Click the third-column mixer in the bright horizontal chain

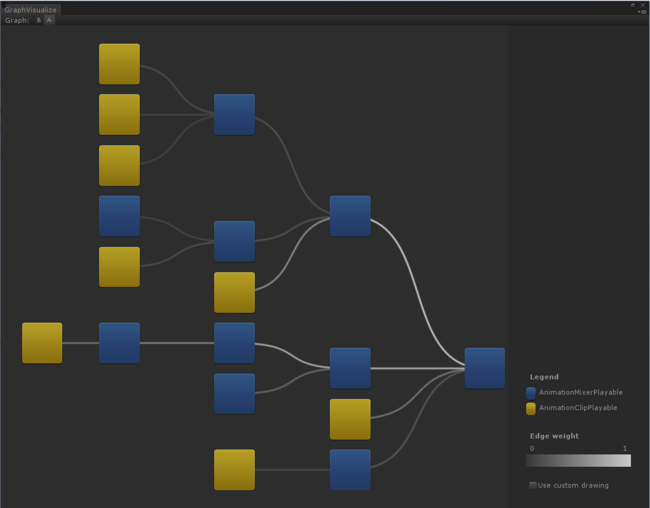[x=235, y=343]
